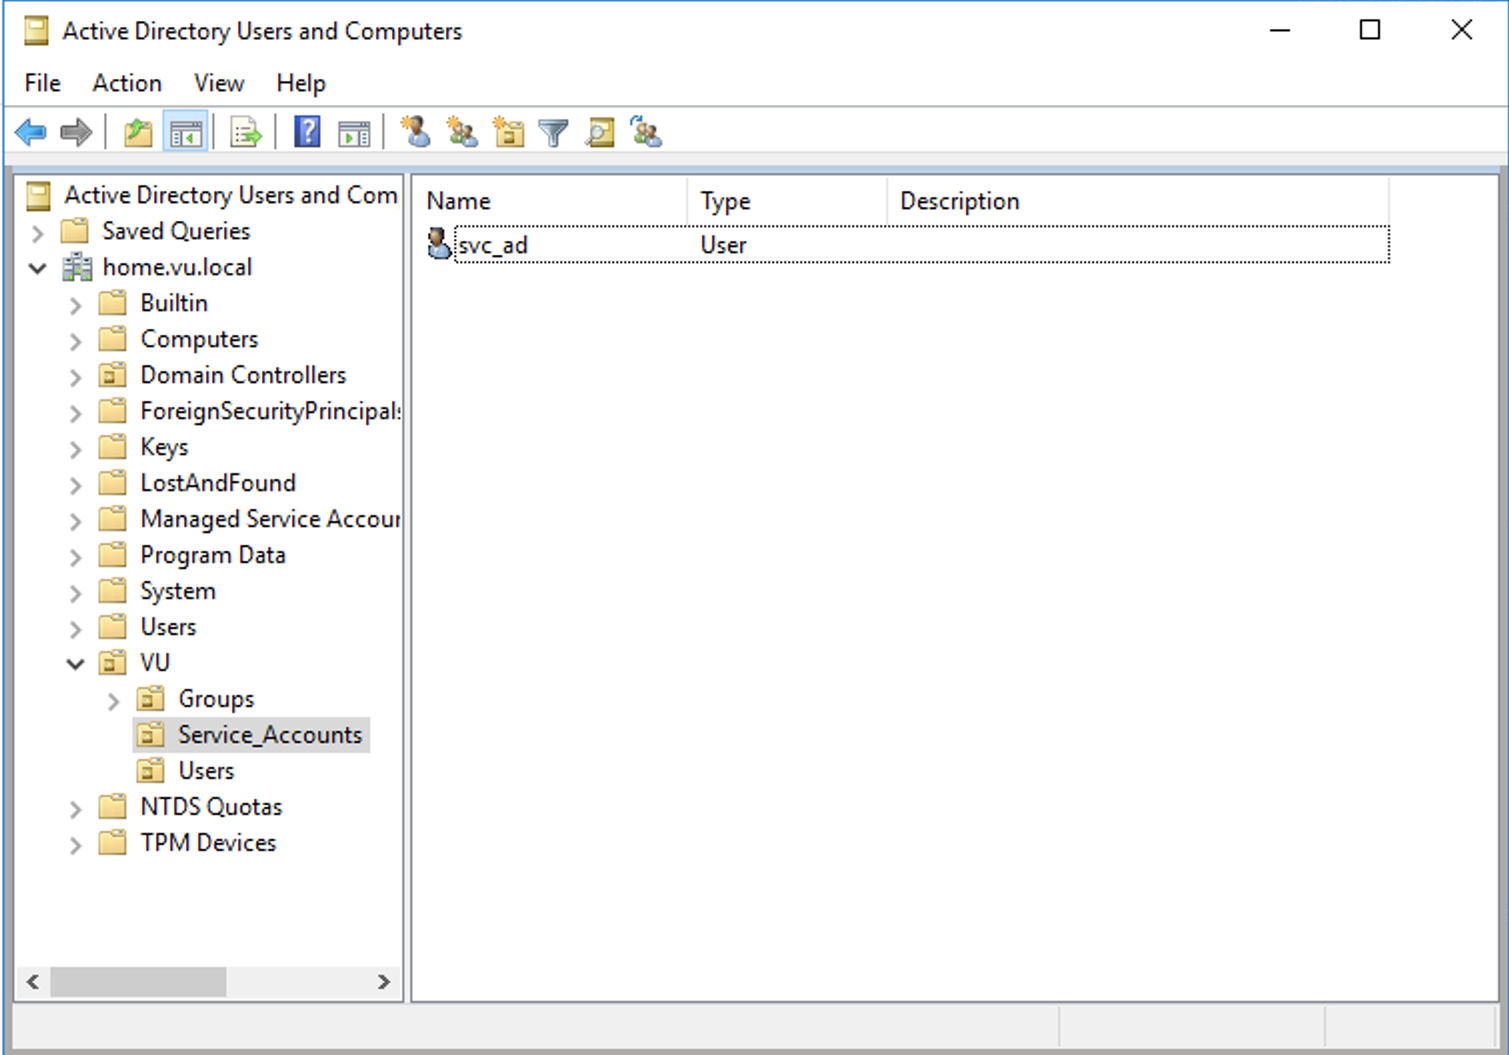Click the Back arrow in the toolbar
This screenshot has width=1509, height=1055.
click(31, 132)
